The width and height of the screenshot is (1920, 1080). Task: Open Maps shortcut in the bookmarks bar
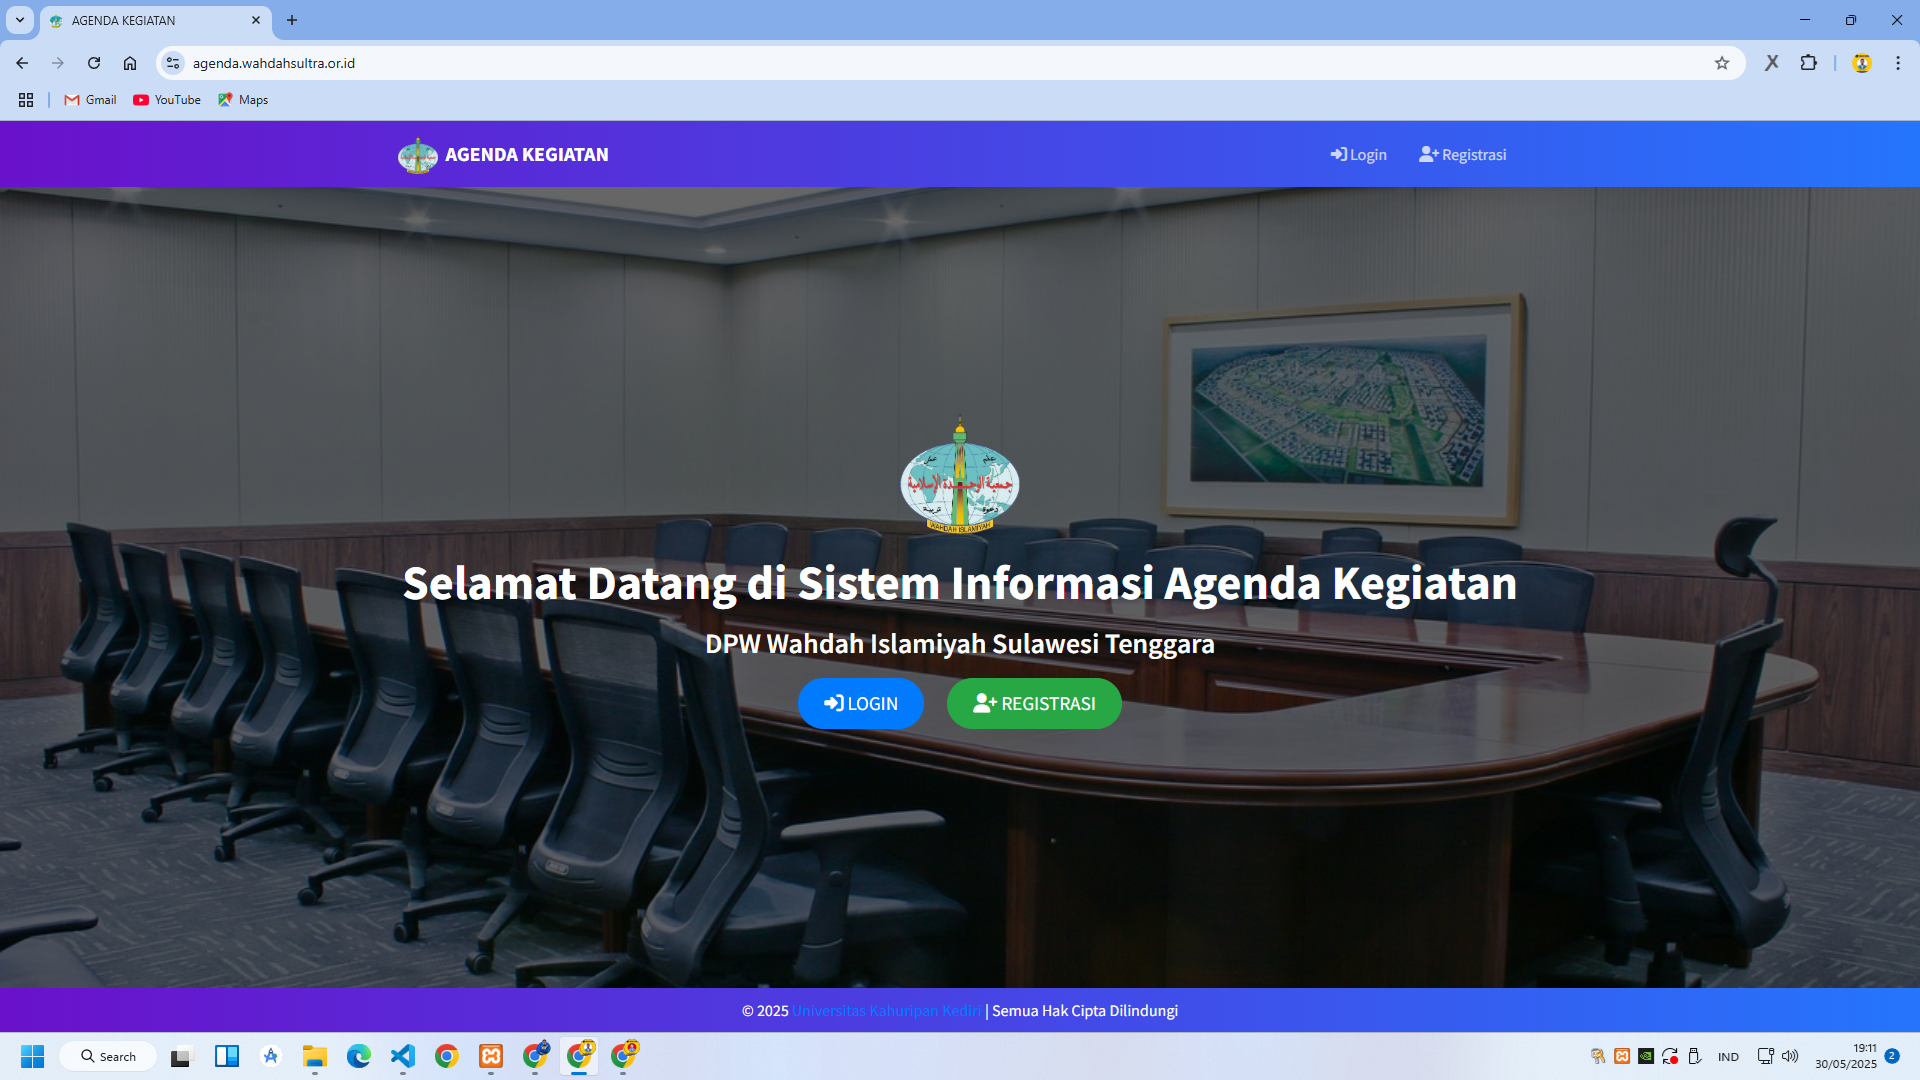click(x=242, y=100)
